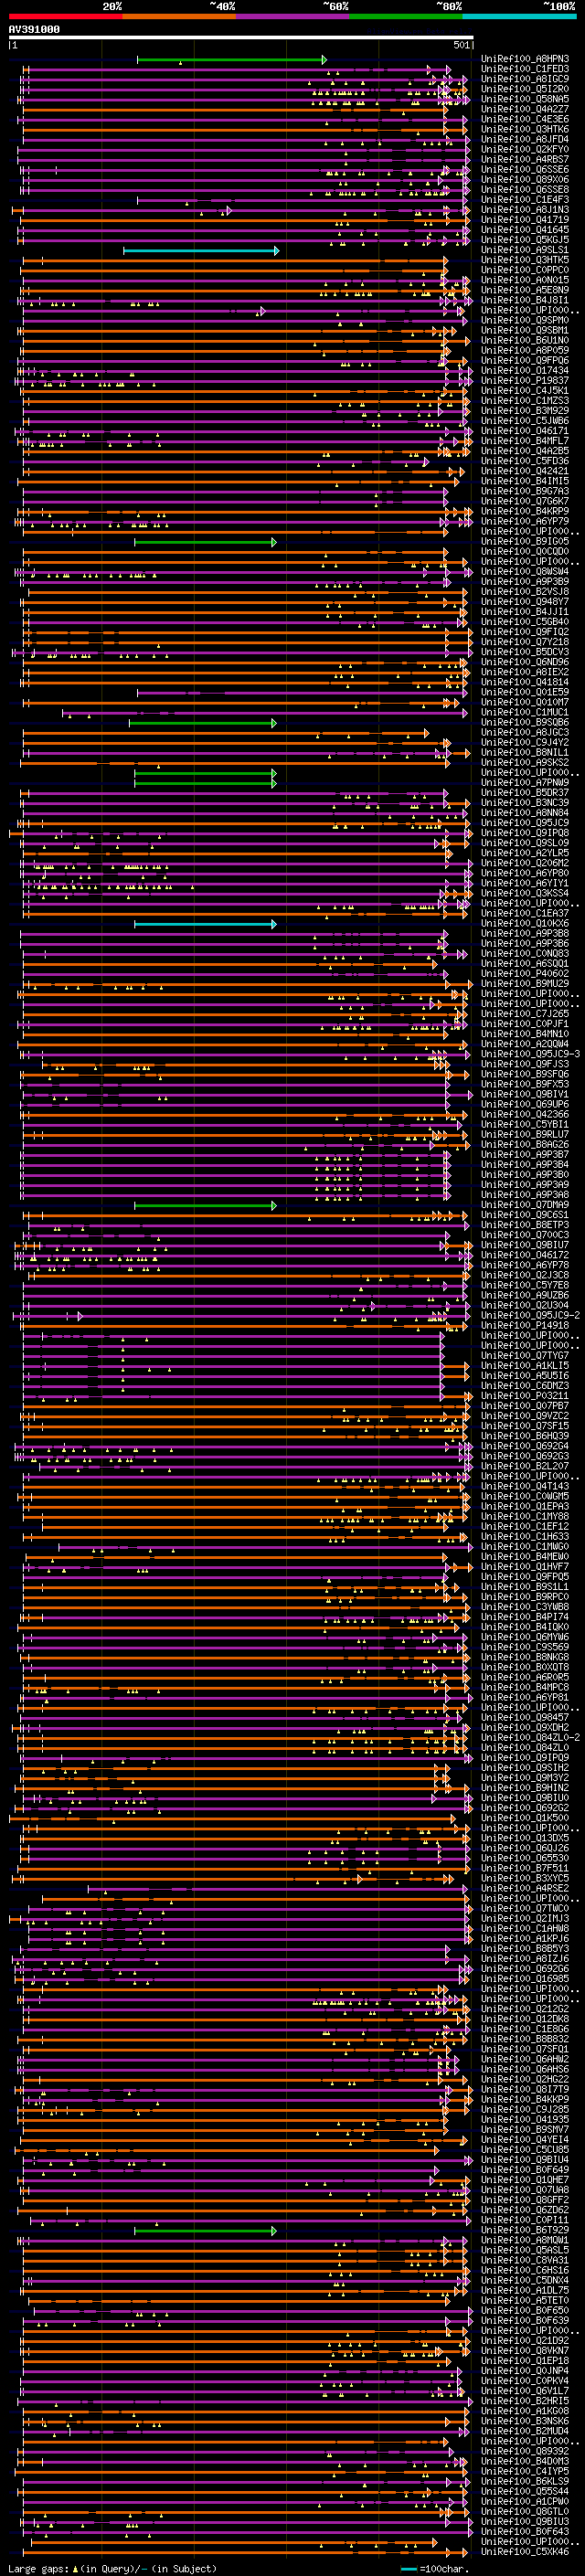Select hit label UniRef100_Q95JC9-3
Viewport: 585px width, 2576px height.
tap(531, 1054)
